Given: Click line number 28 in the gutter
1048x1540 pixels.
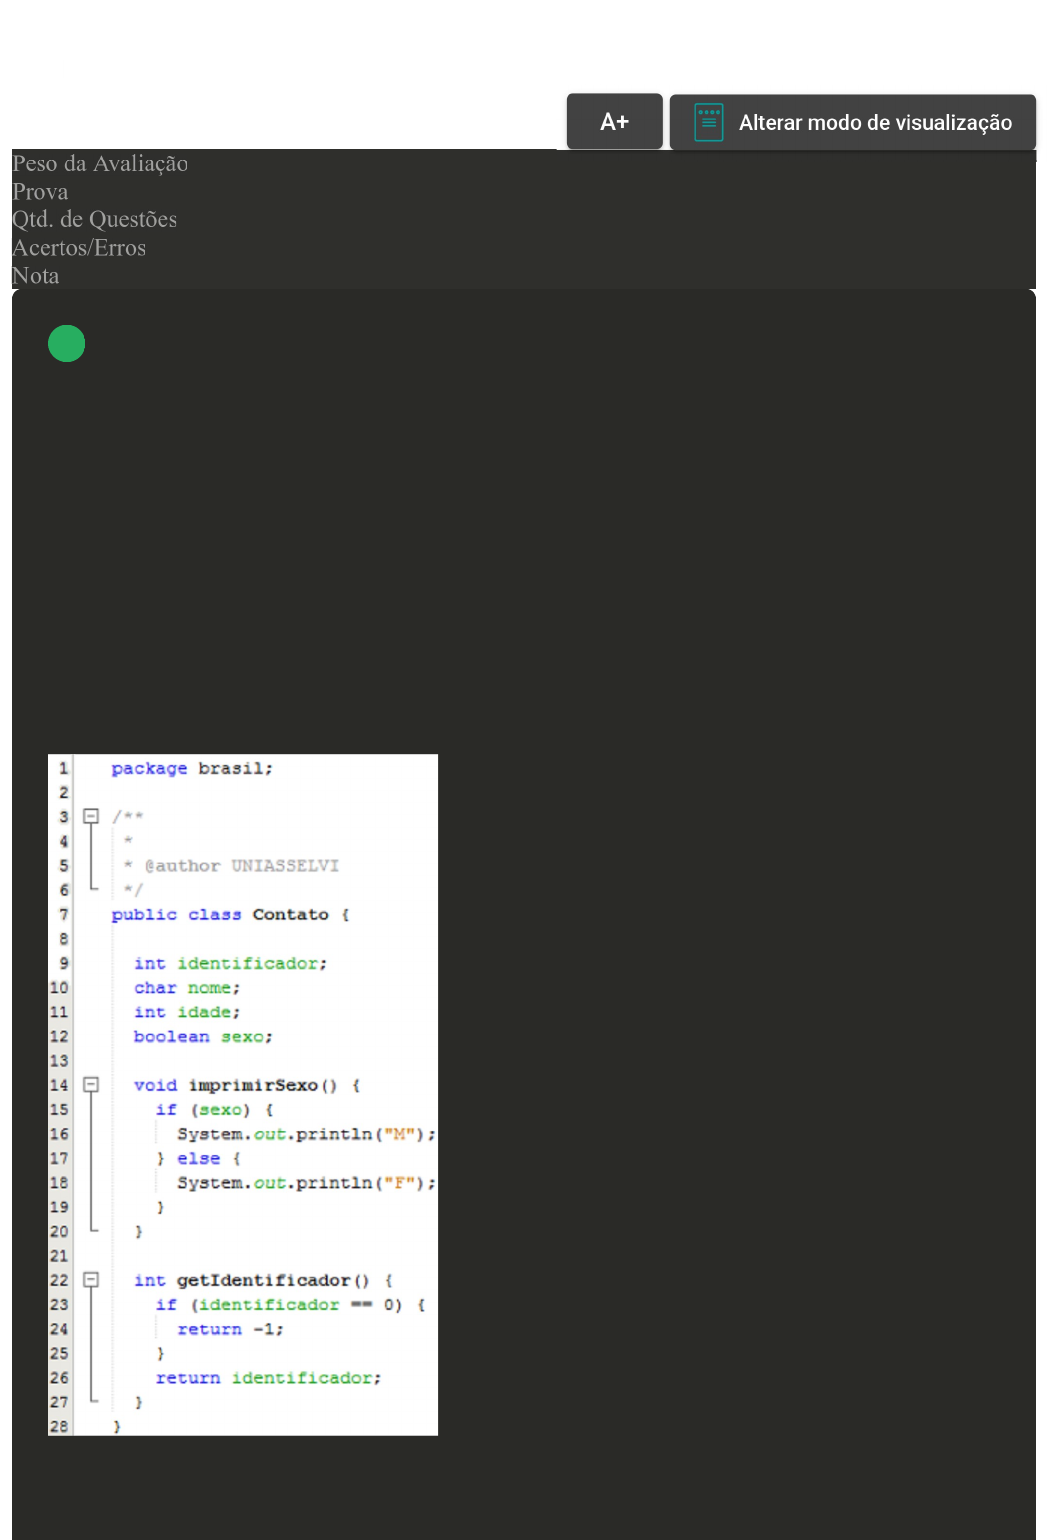Looking at the screenshot, I should [60, 1426].
